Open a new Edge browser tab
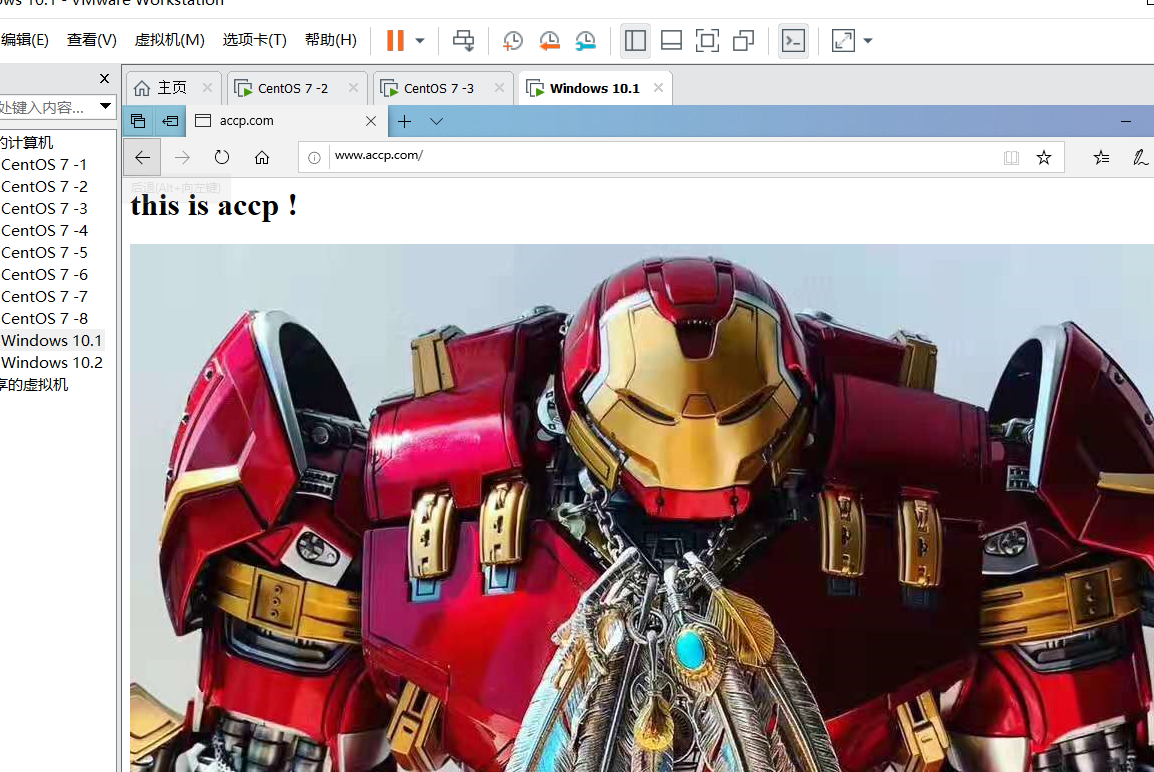This screenshot has width=1154, height=772. pyautogui.click(x=404, y=121)
